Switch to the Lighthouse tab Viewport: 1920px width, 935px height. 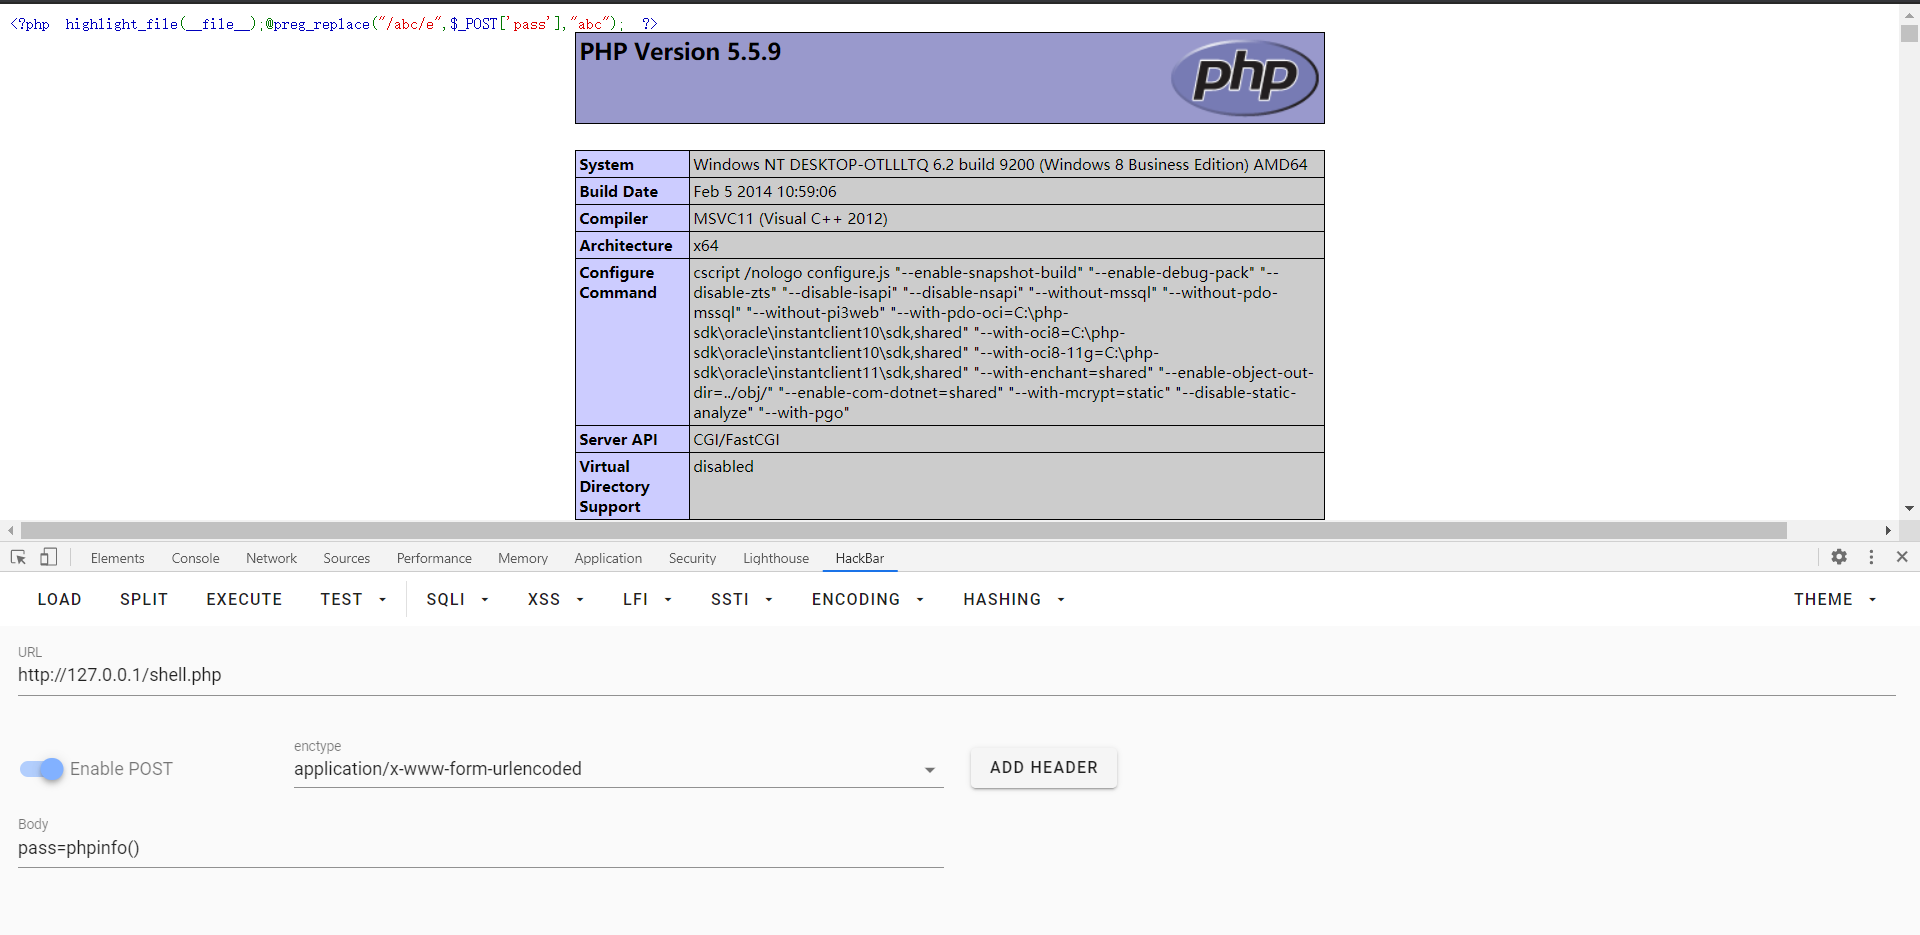776,558
